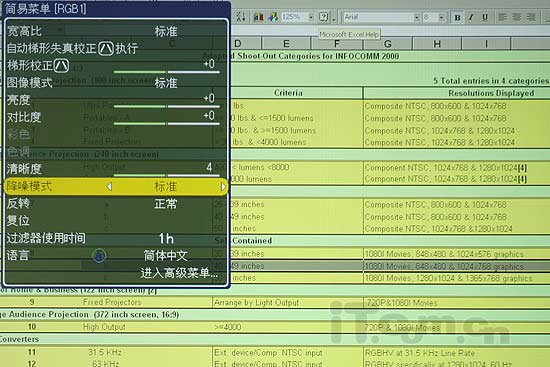Image resolution: width=550 pixels, height=367 pixels.
Task: Select column G header
Action: [x=388, y=44]
